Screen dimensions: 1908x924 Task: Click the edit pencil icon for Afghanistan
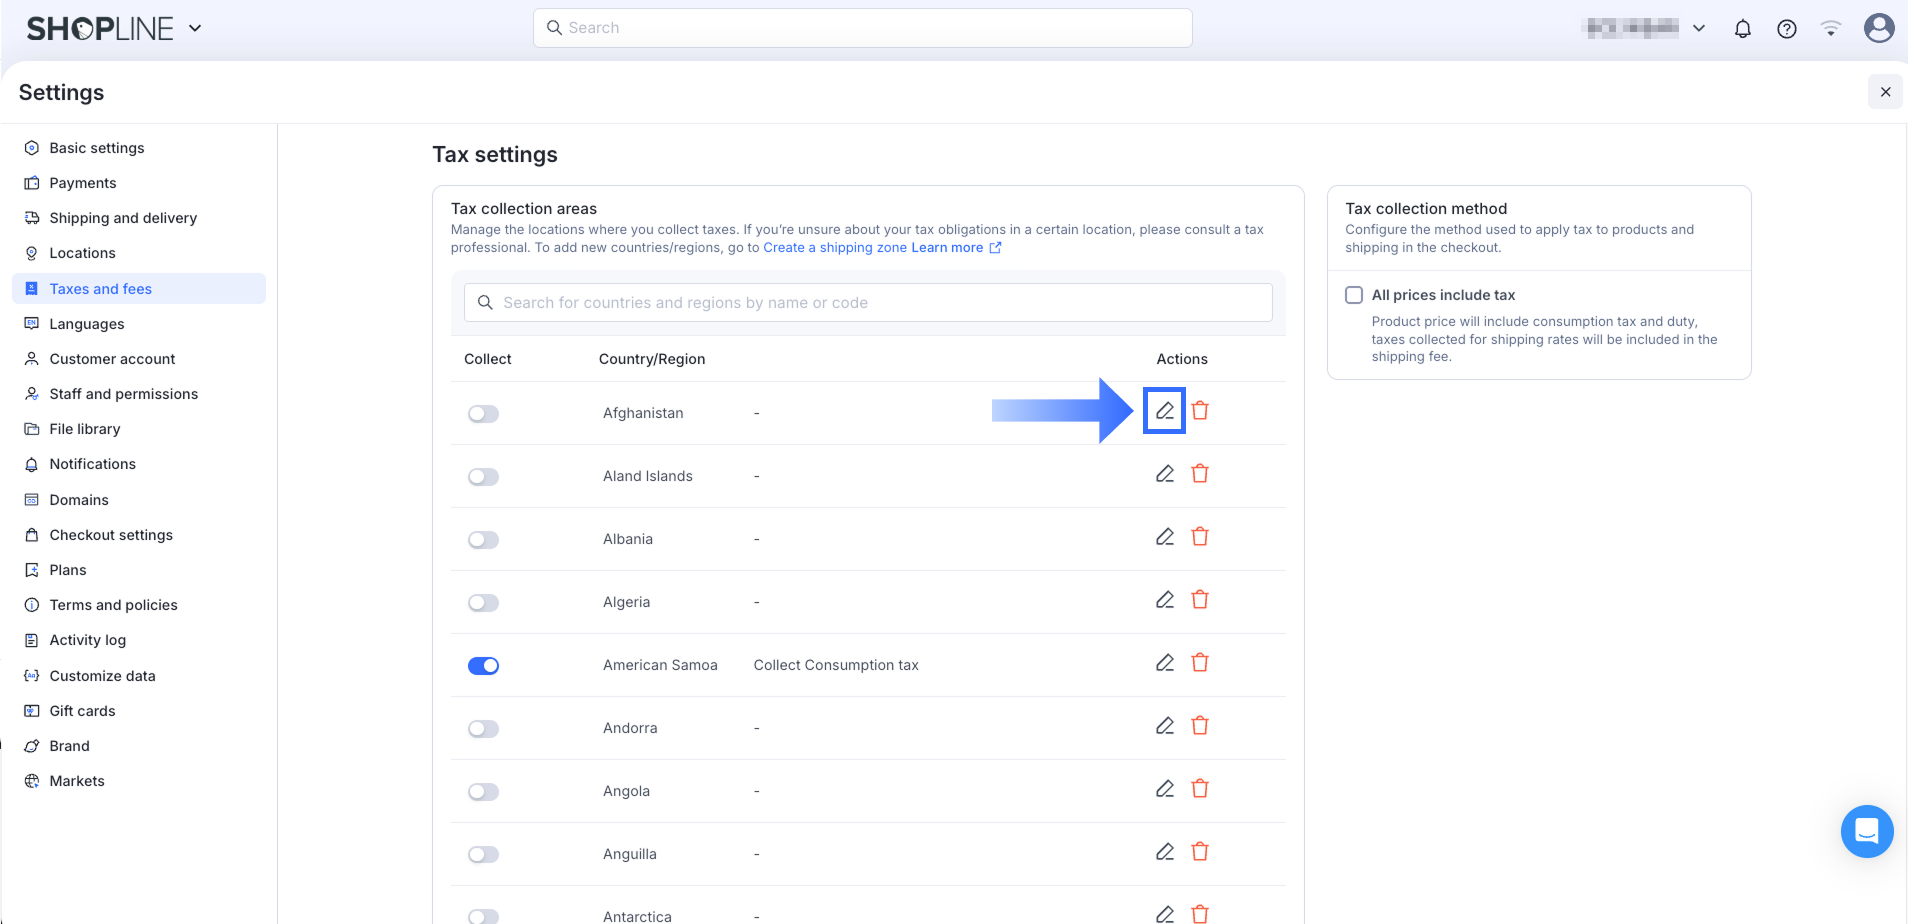coord(1164,411)
